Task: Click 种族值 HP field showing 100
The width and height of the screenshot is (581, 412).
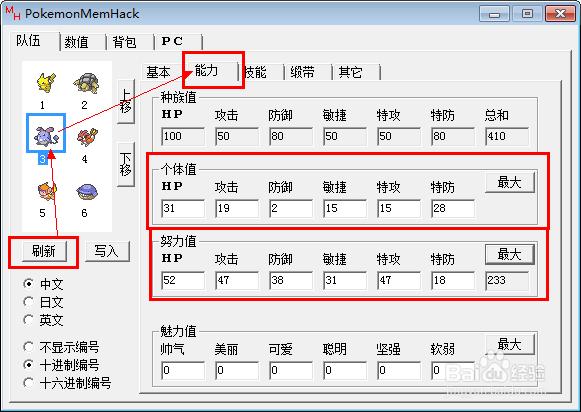Action: [x=183, y=136]
